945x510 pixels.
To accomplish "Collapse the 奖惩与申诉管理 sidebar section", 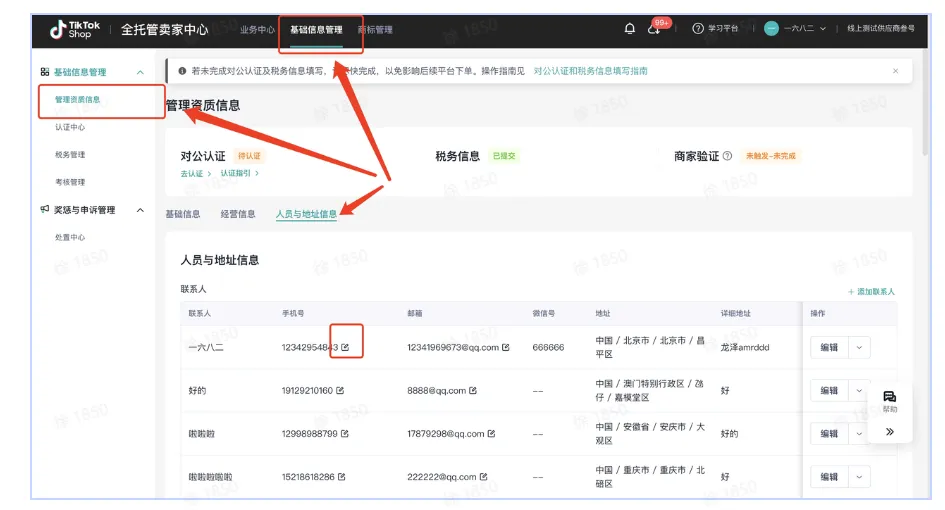I will (x=140, y=210).
